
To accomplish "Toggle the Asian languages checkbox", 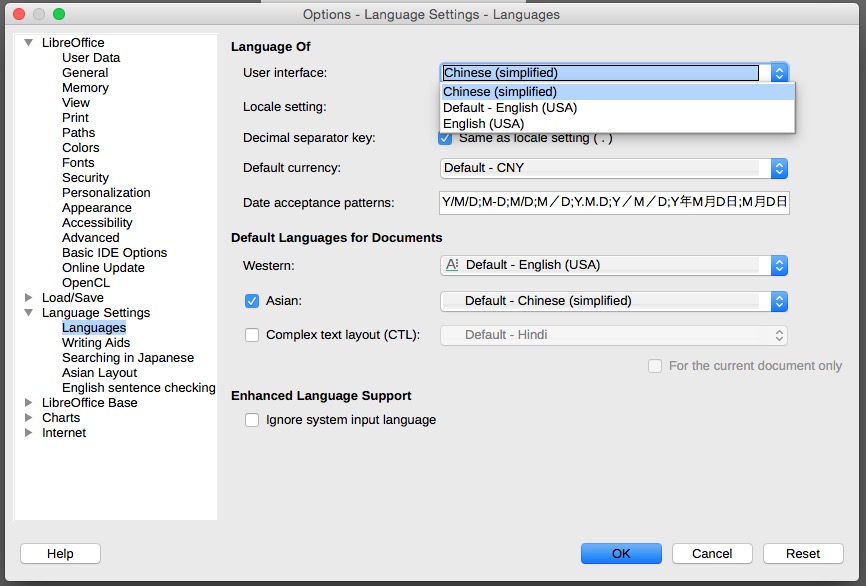I will [x=252, y=300].
